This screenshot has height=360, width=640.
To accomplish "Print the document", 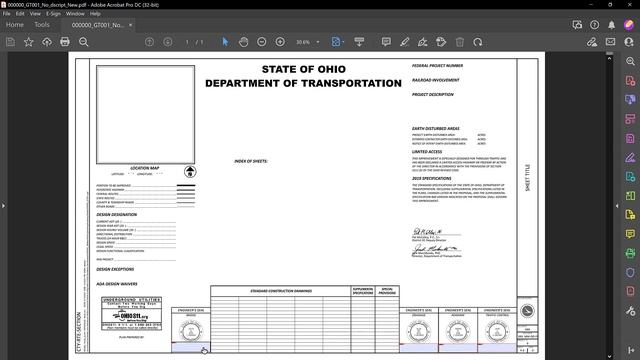I will tap(65, 42).
